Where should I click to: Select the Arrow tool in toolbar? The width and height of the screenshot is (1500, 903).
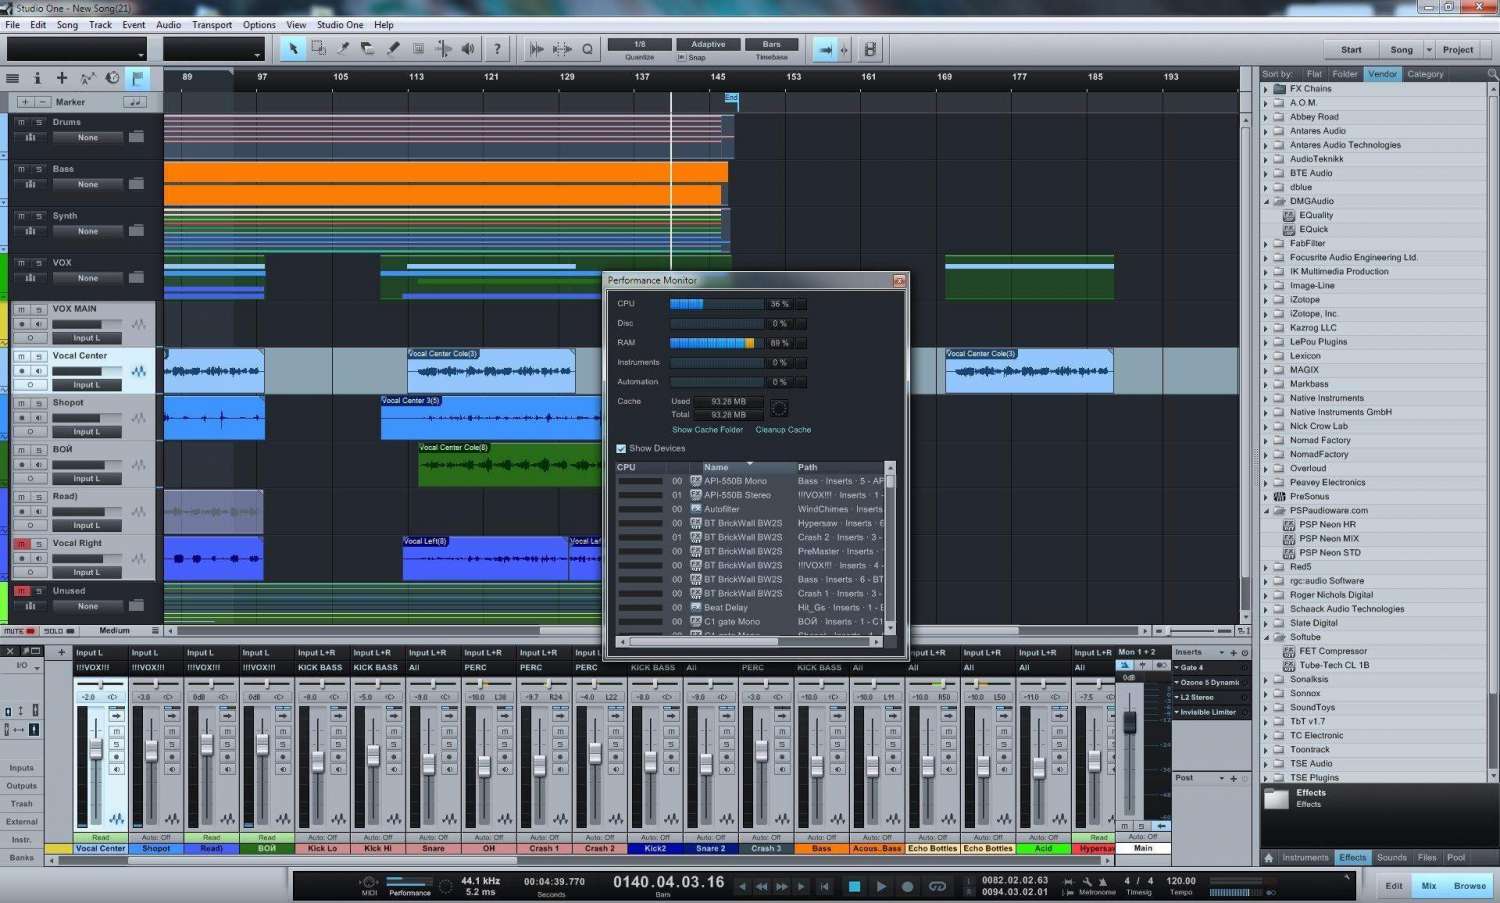(x=293, y=49)
